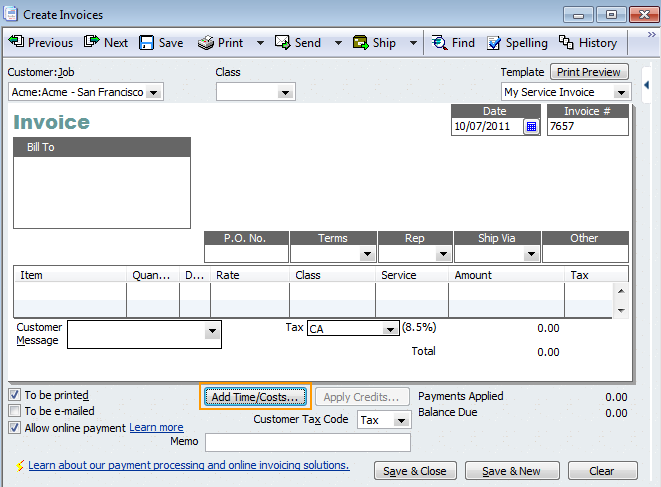Click the Other field
This screenshot has width=661, height=487.
585,254
